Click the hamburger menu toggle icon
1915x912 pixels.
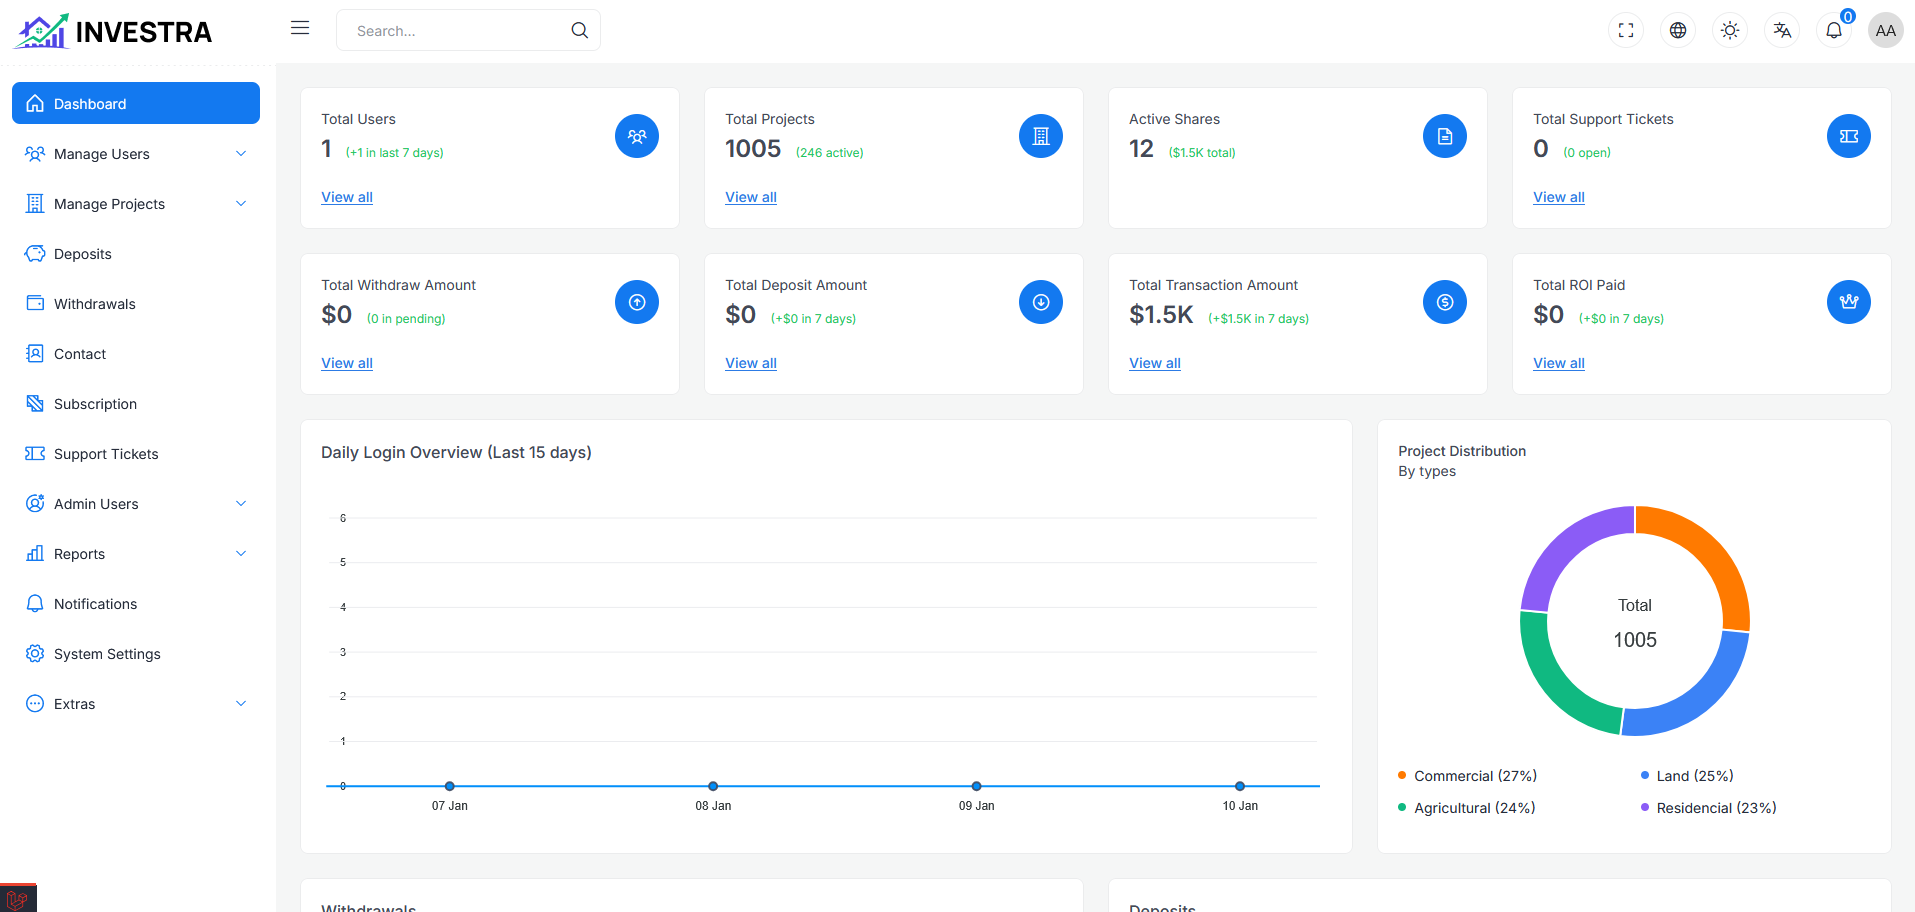tap(300, 28)
